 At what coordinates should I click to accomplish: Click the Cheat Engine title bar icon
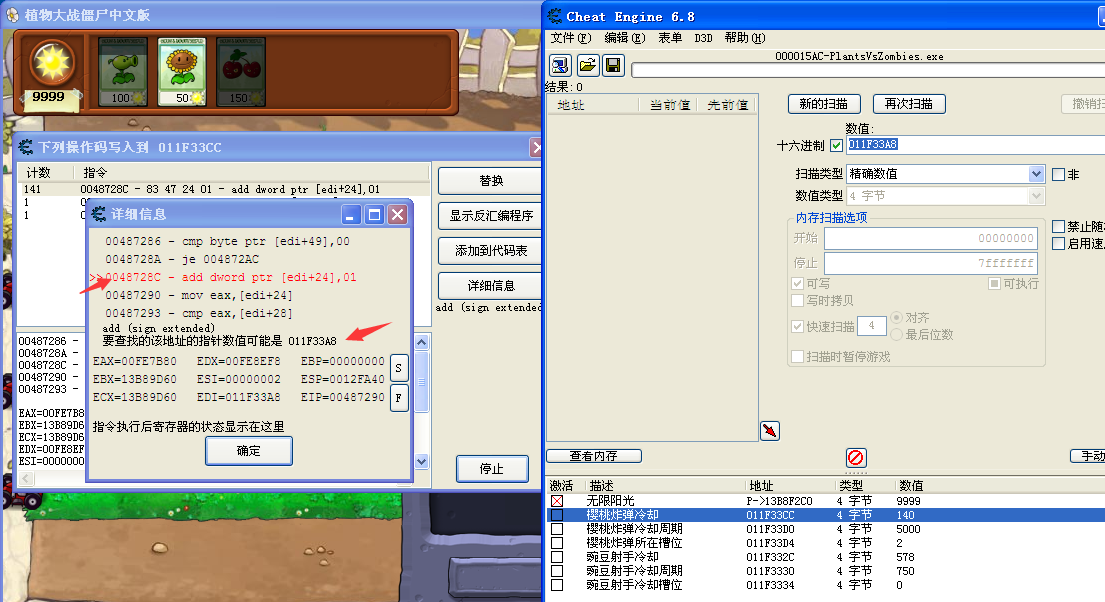click(x=555, y=16)
